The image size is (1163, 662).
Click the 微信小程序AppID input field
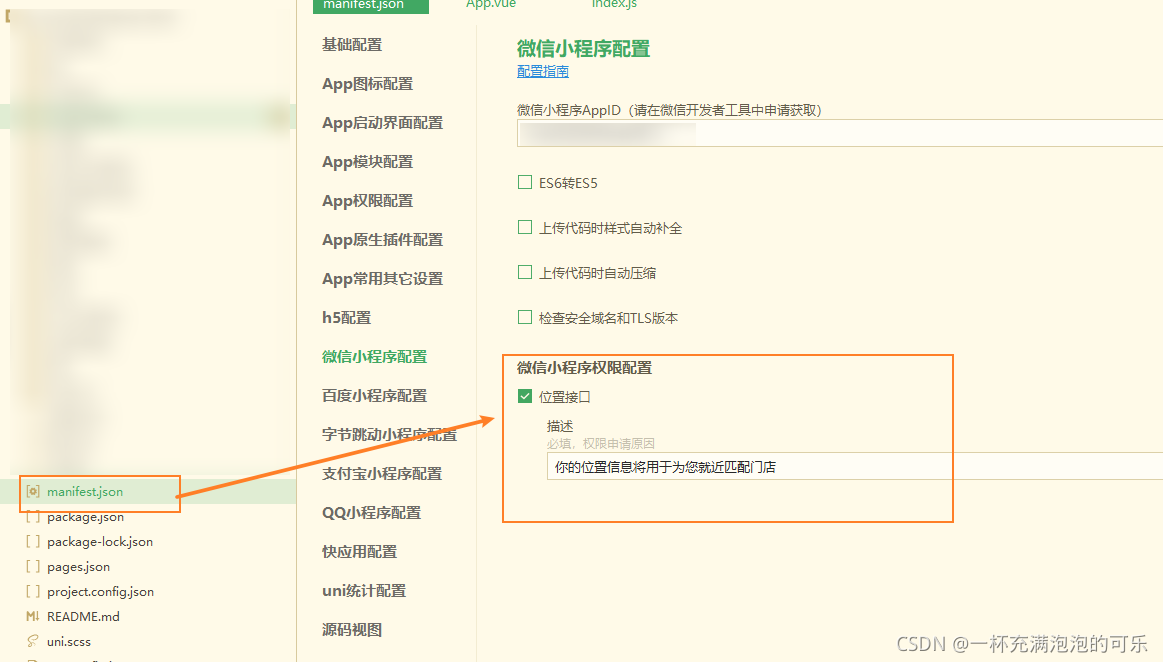tap(840, 133)
